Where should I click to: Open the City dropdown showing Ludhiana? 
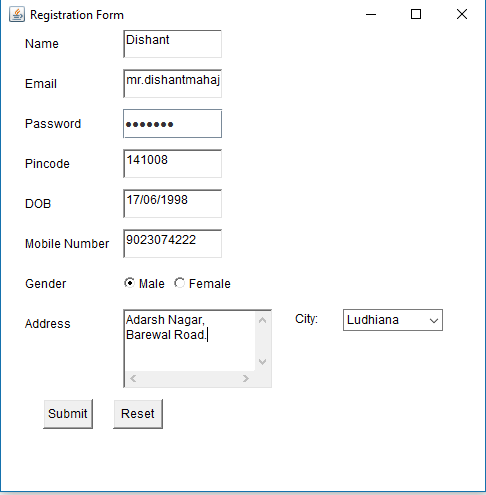tap(393, 320)
